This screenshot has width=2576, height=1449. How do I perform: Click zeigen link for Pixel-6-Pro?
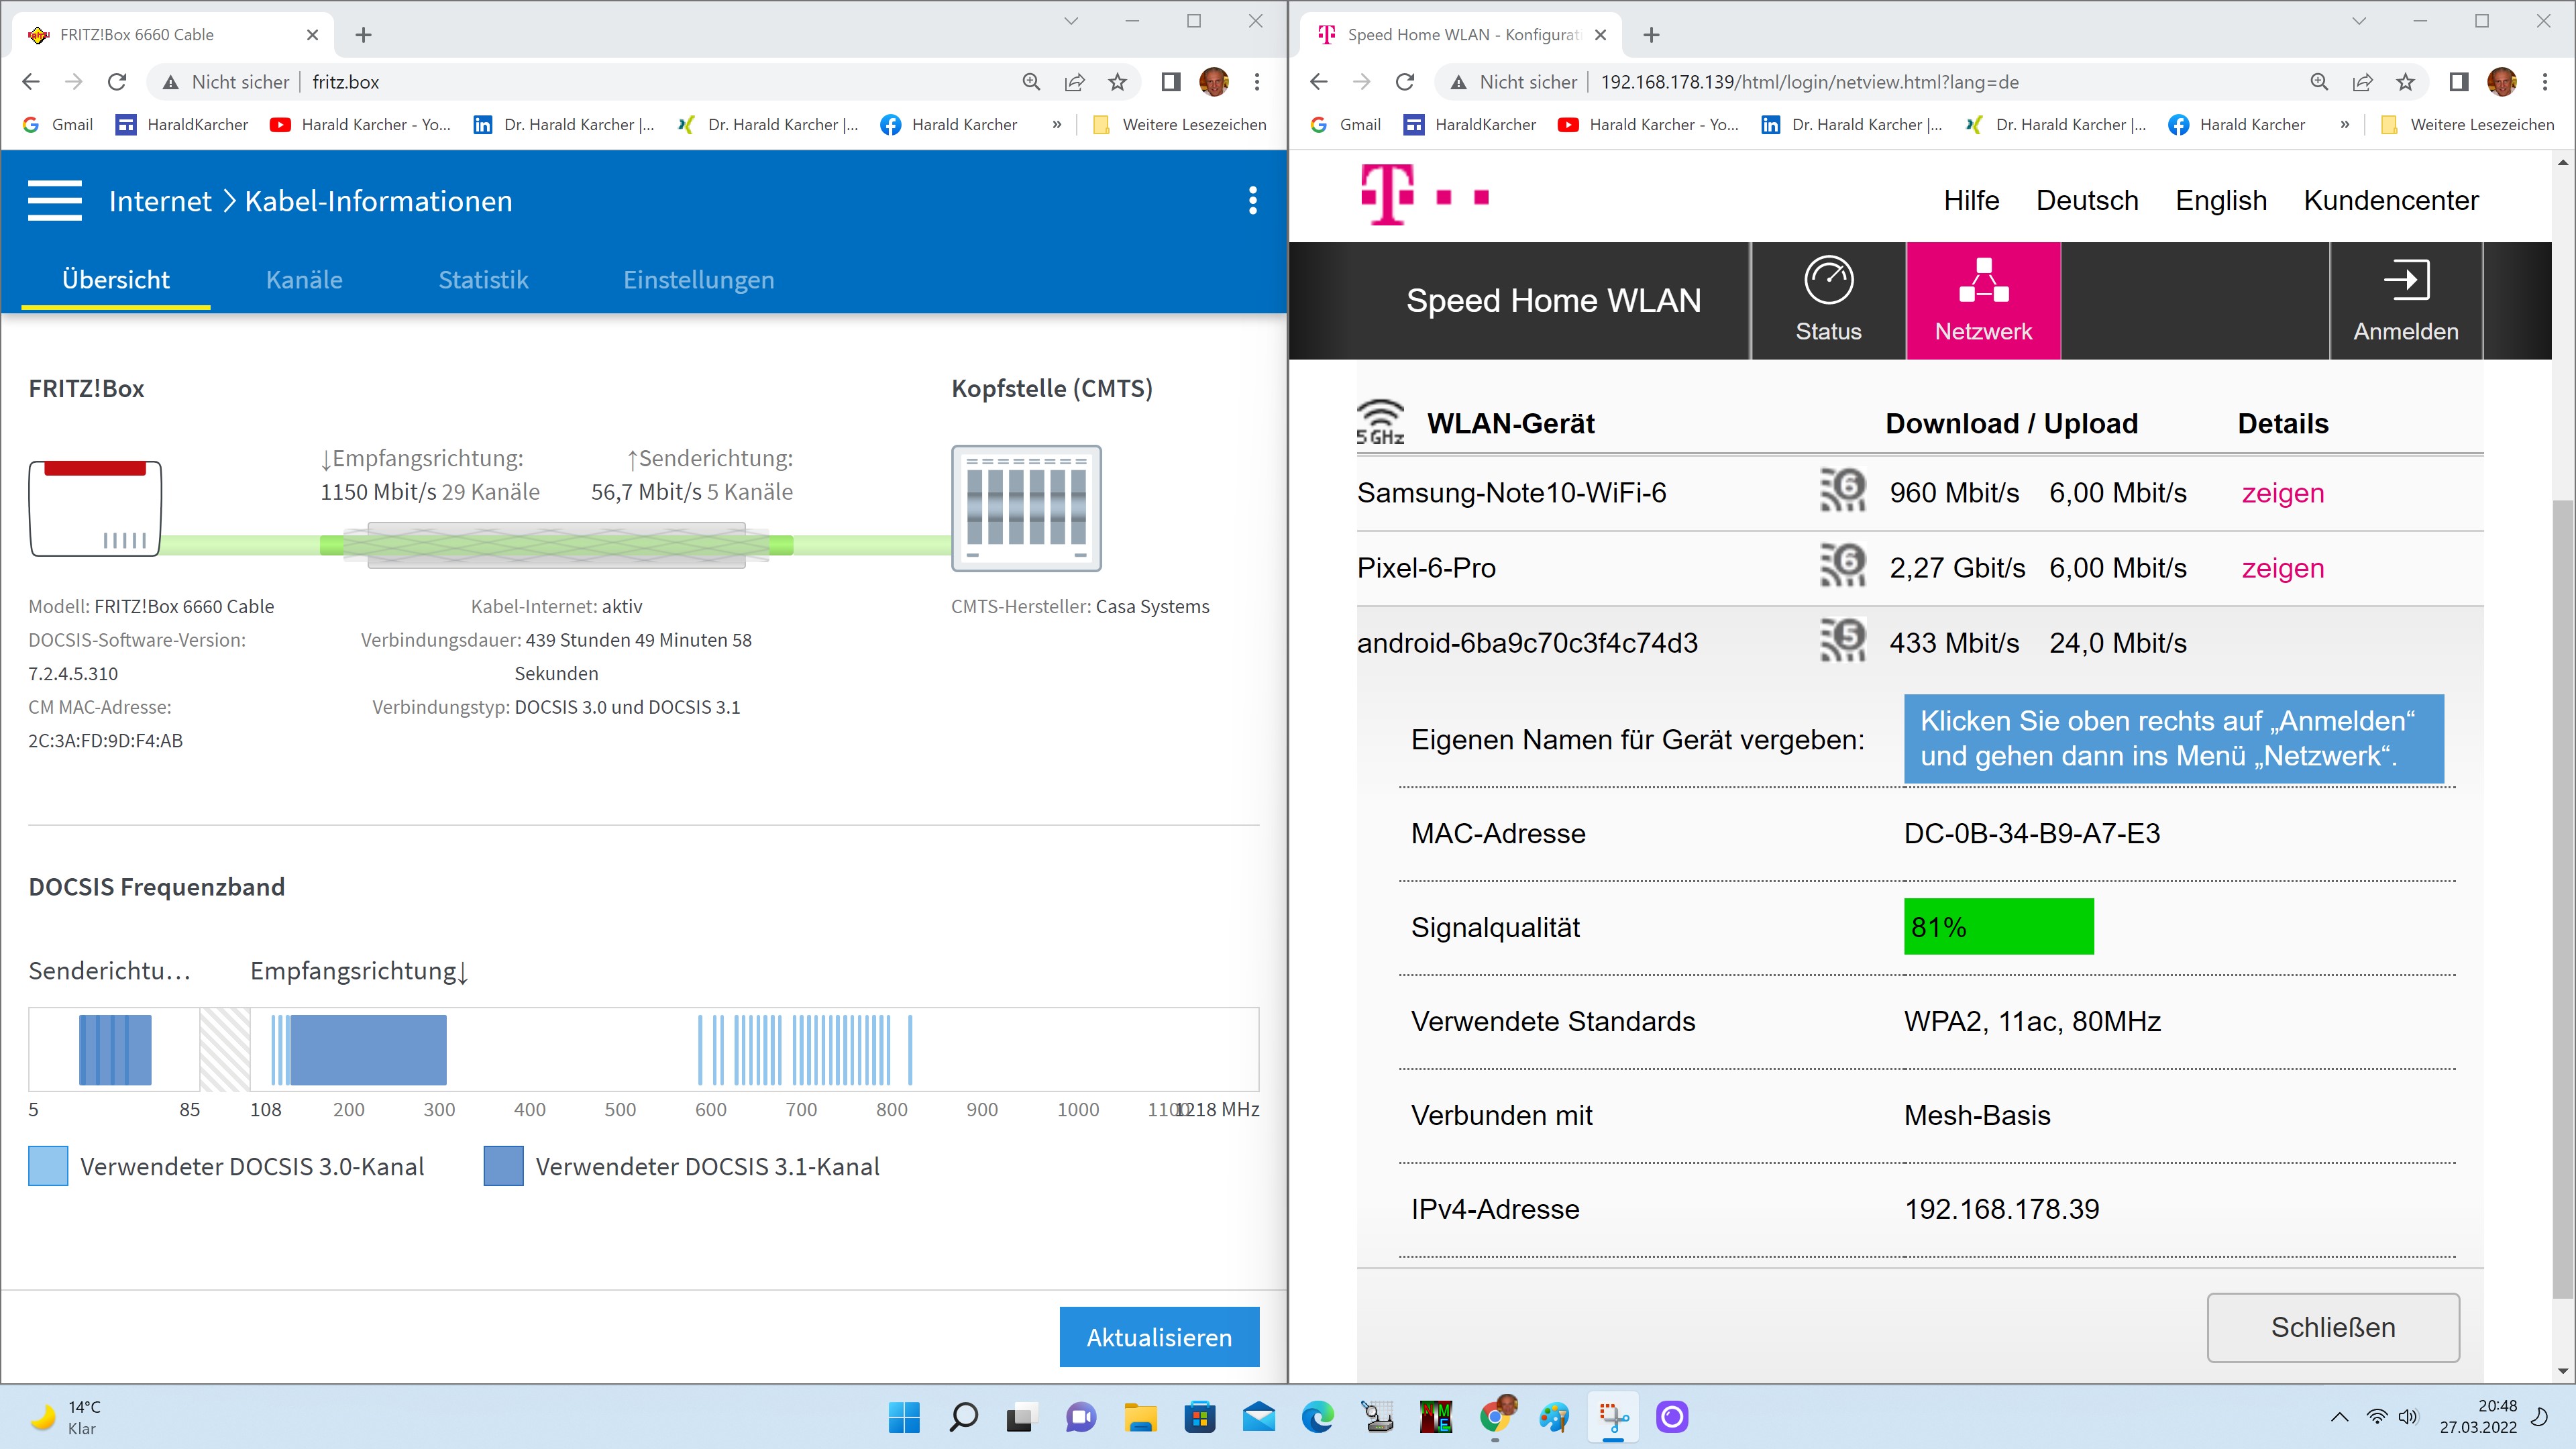pos(2282,568)
